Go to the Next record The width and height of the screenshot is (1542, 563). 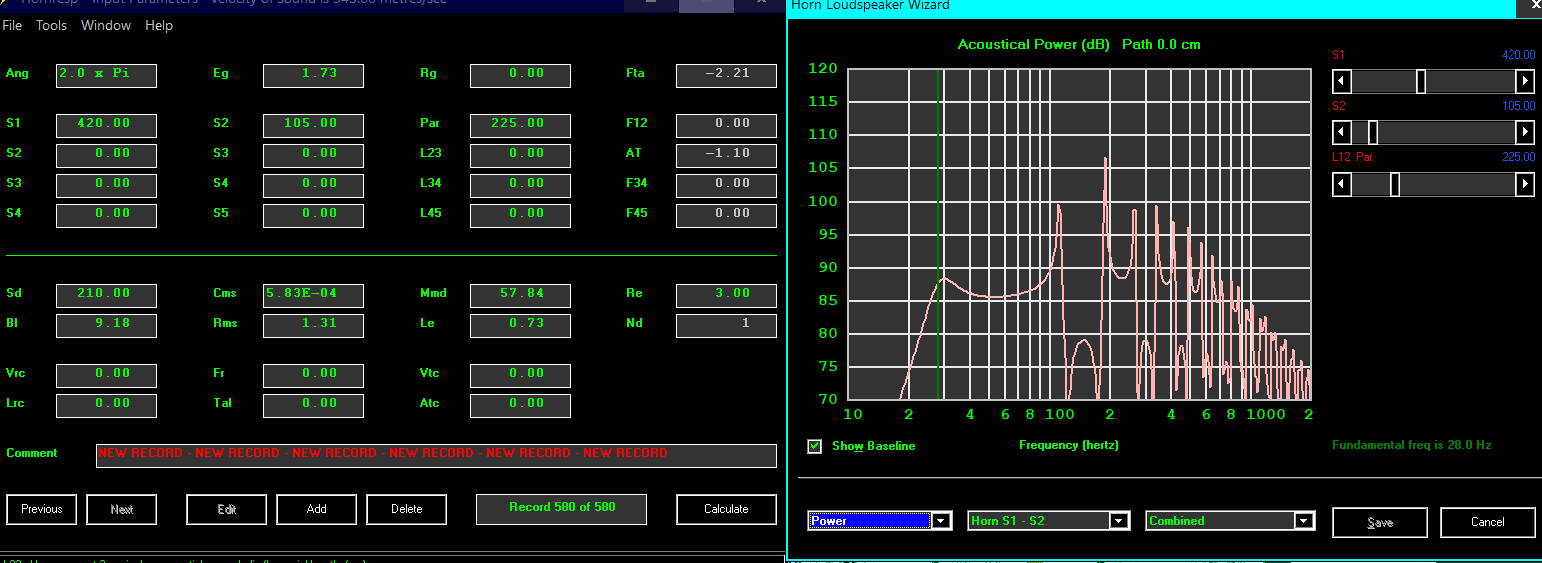point(122,509)
